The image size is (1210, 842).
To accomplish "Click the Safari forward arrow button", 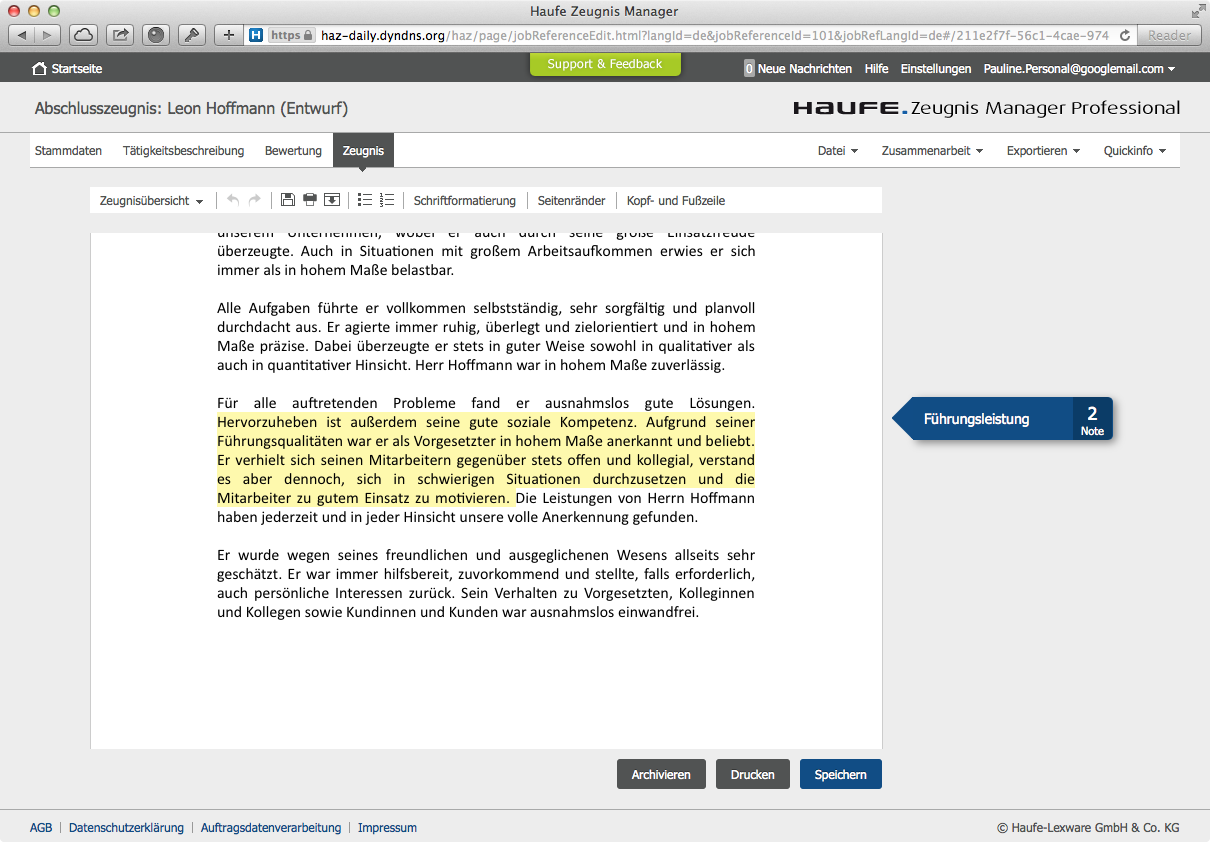I will click(x=47, y=35).
